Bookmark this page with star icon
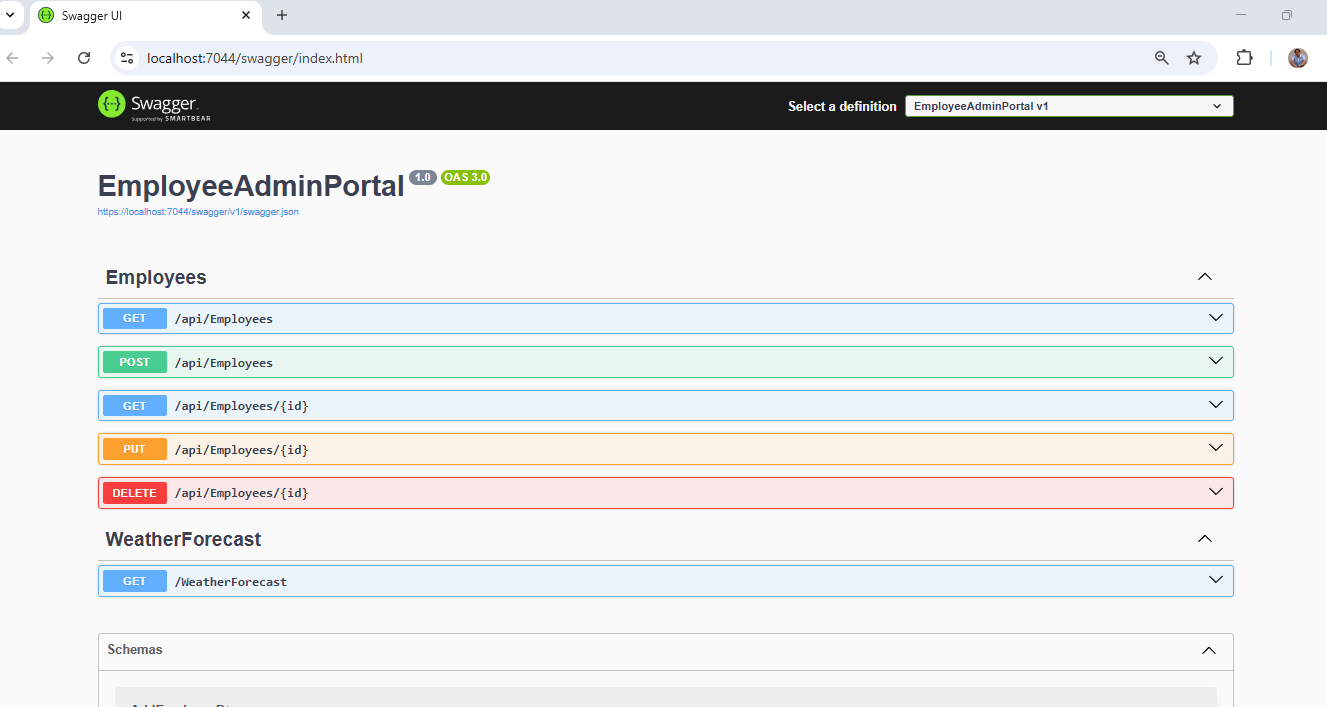The height and width of the screenshot is (707, 1327). (x=1194, y=58)
